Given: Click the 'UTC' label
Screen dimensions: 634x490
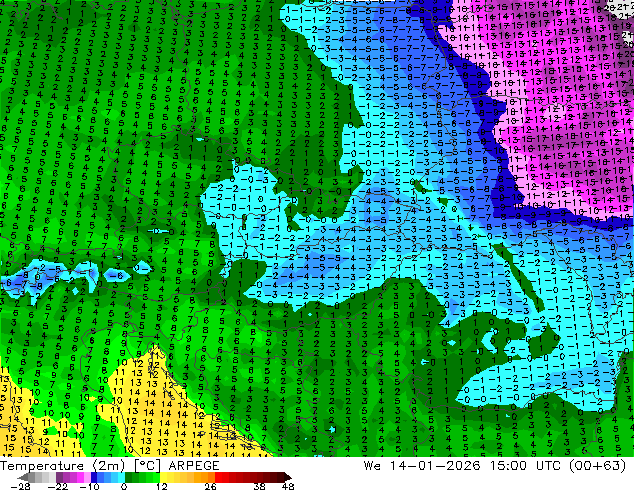Looking at the screenshot, I should [x=548, y=466].
